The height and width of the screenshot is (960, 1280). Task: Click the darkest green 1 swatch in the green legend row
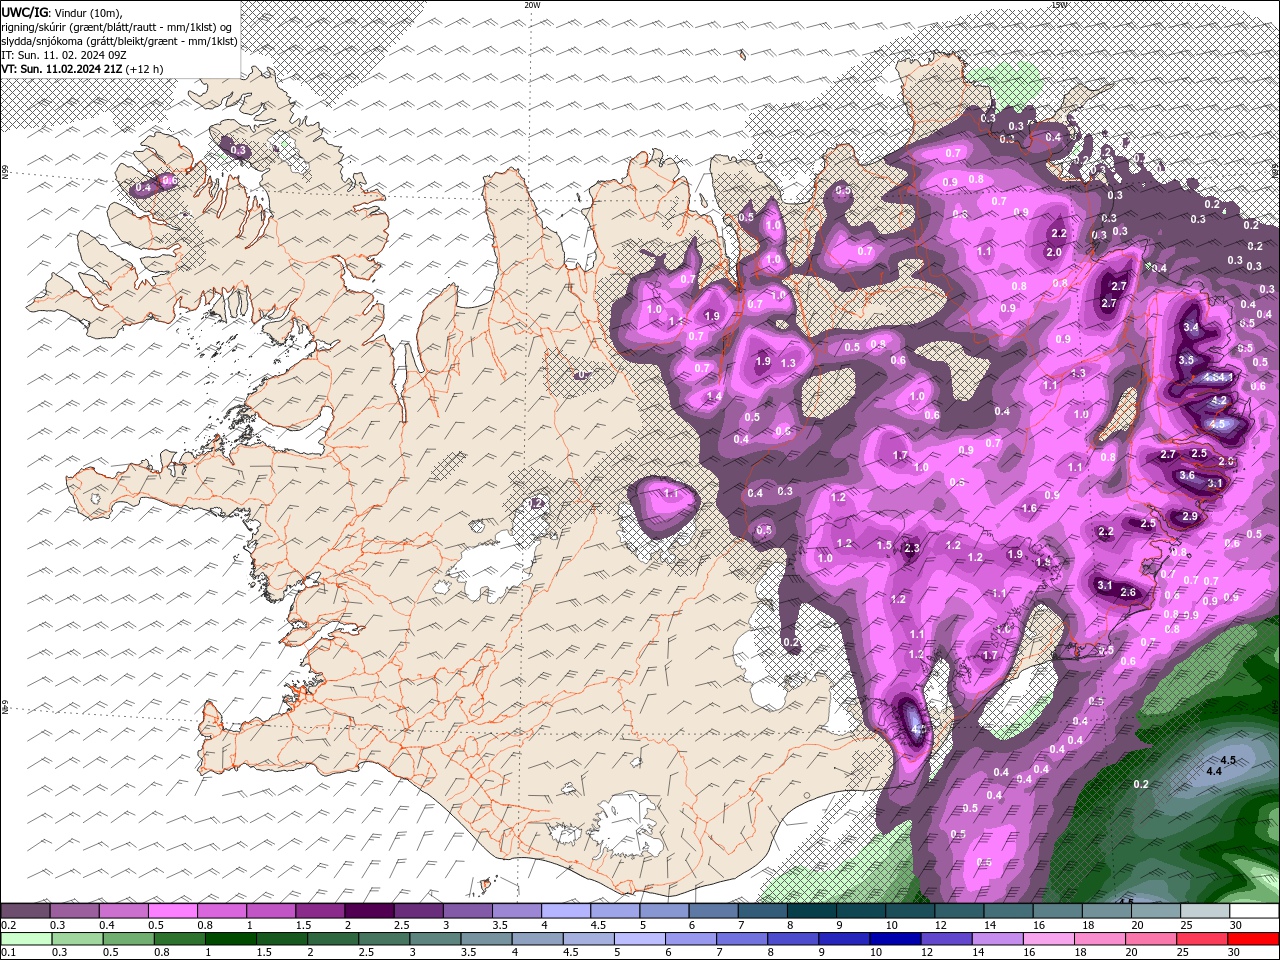coord(230,939)
